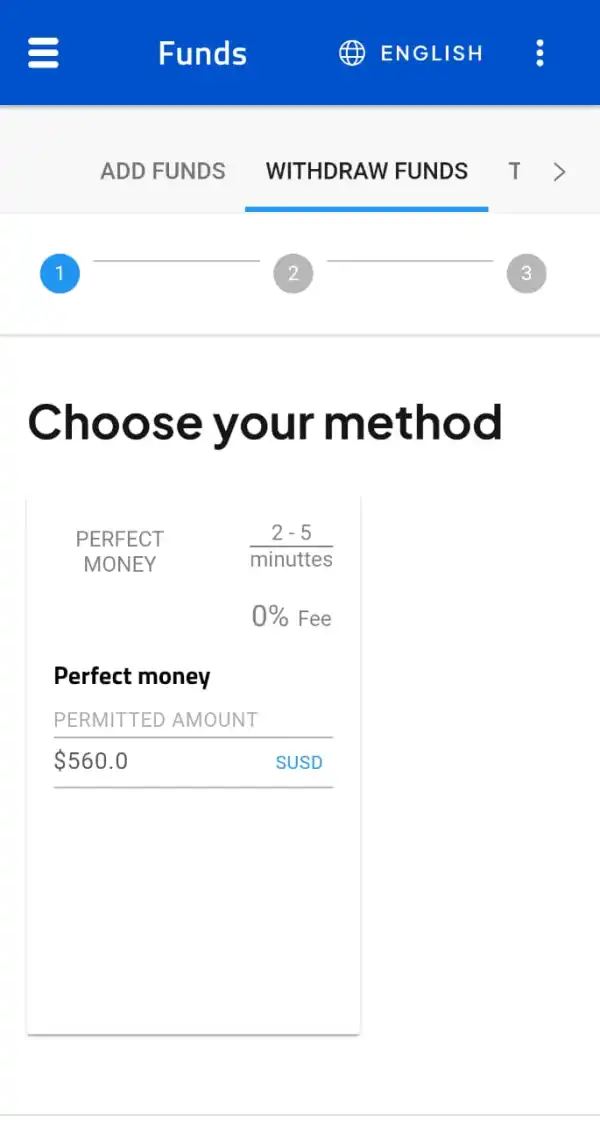The width and height of the screenshot is (600, 1121).
Task: Click the PERFECT MONEY logo text
Action: click(120, 551)
